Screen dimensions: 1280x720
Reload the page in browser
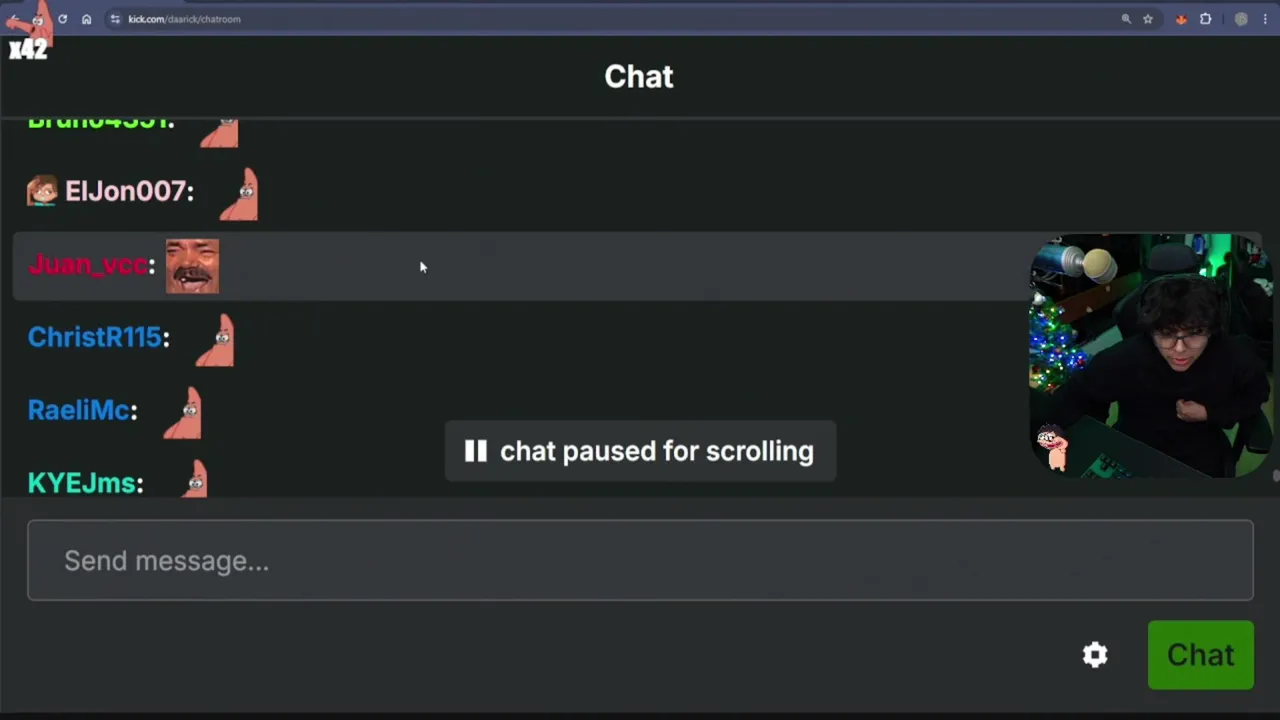[62, 19]
